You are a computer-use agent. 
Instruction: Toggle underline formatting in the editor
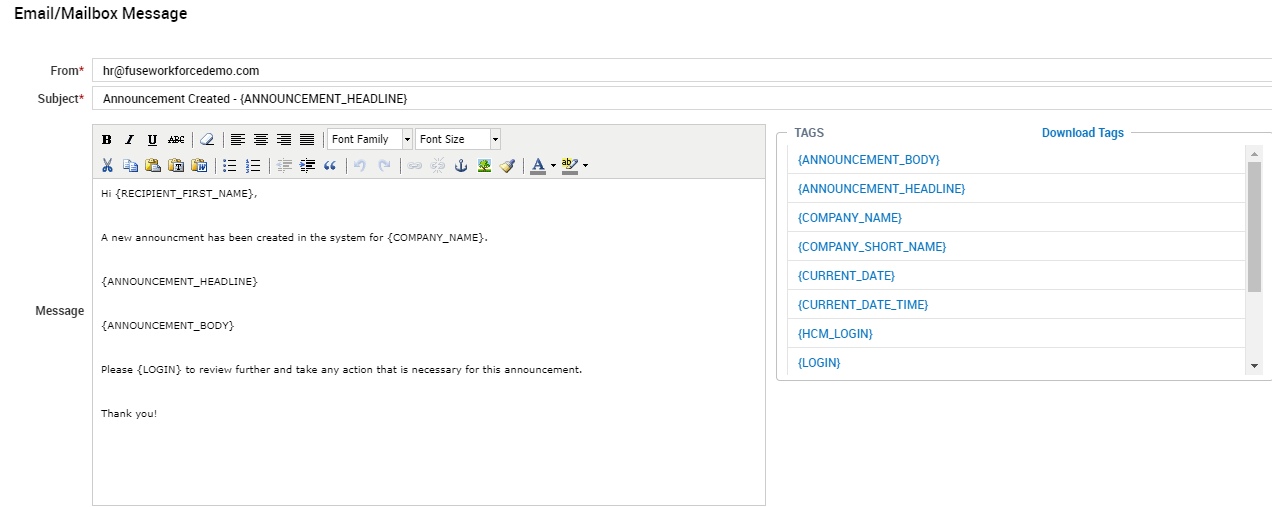[152, 140]
